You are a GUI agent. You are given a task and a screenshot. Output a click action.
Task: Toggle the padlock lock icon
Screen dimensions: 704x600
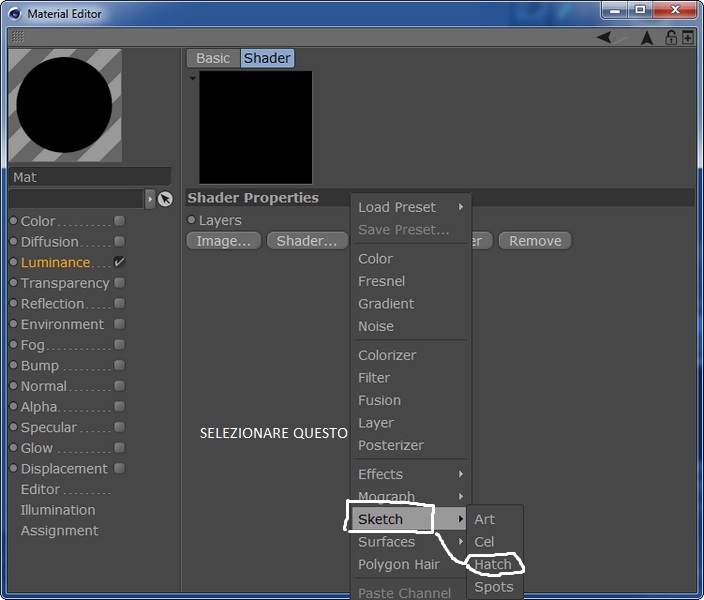671,38
